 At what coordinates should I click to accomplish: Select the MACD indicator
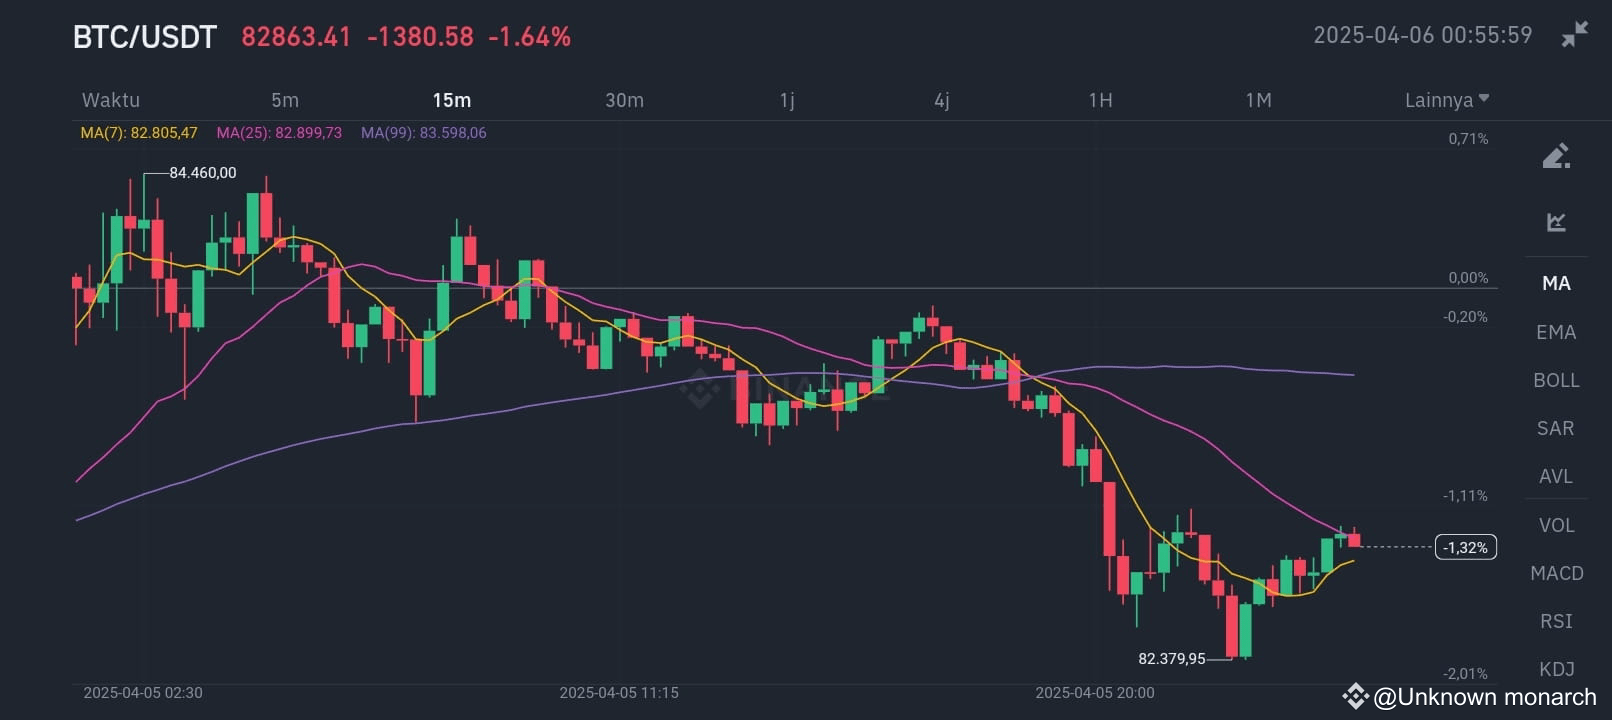1557,572
